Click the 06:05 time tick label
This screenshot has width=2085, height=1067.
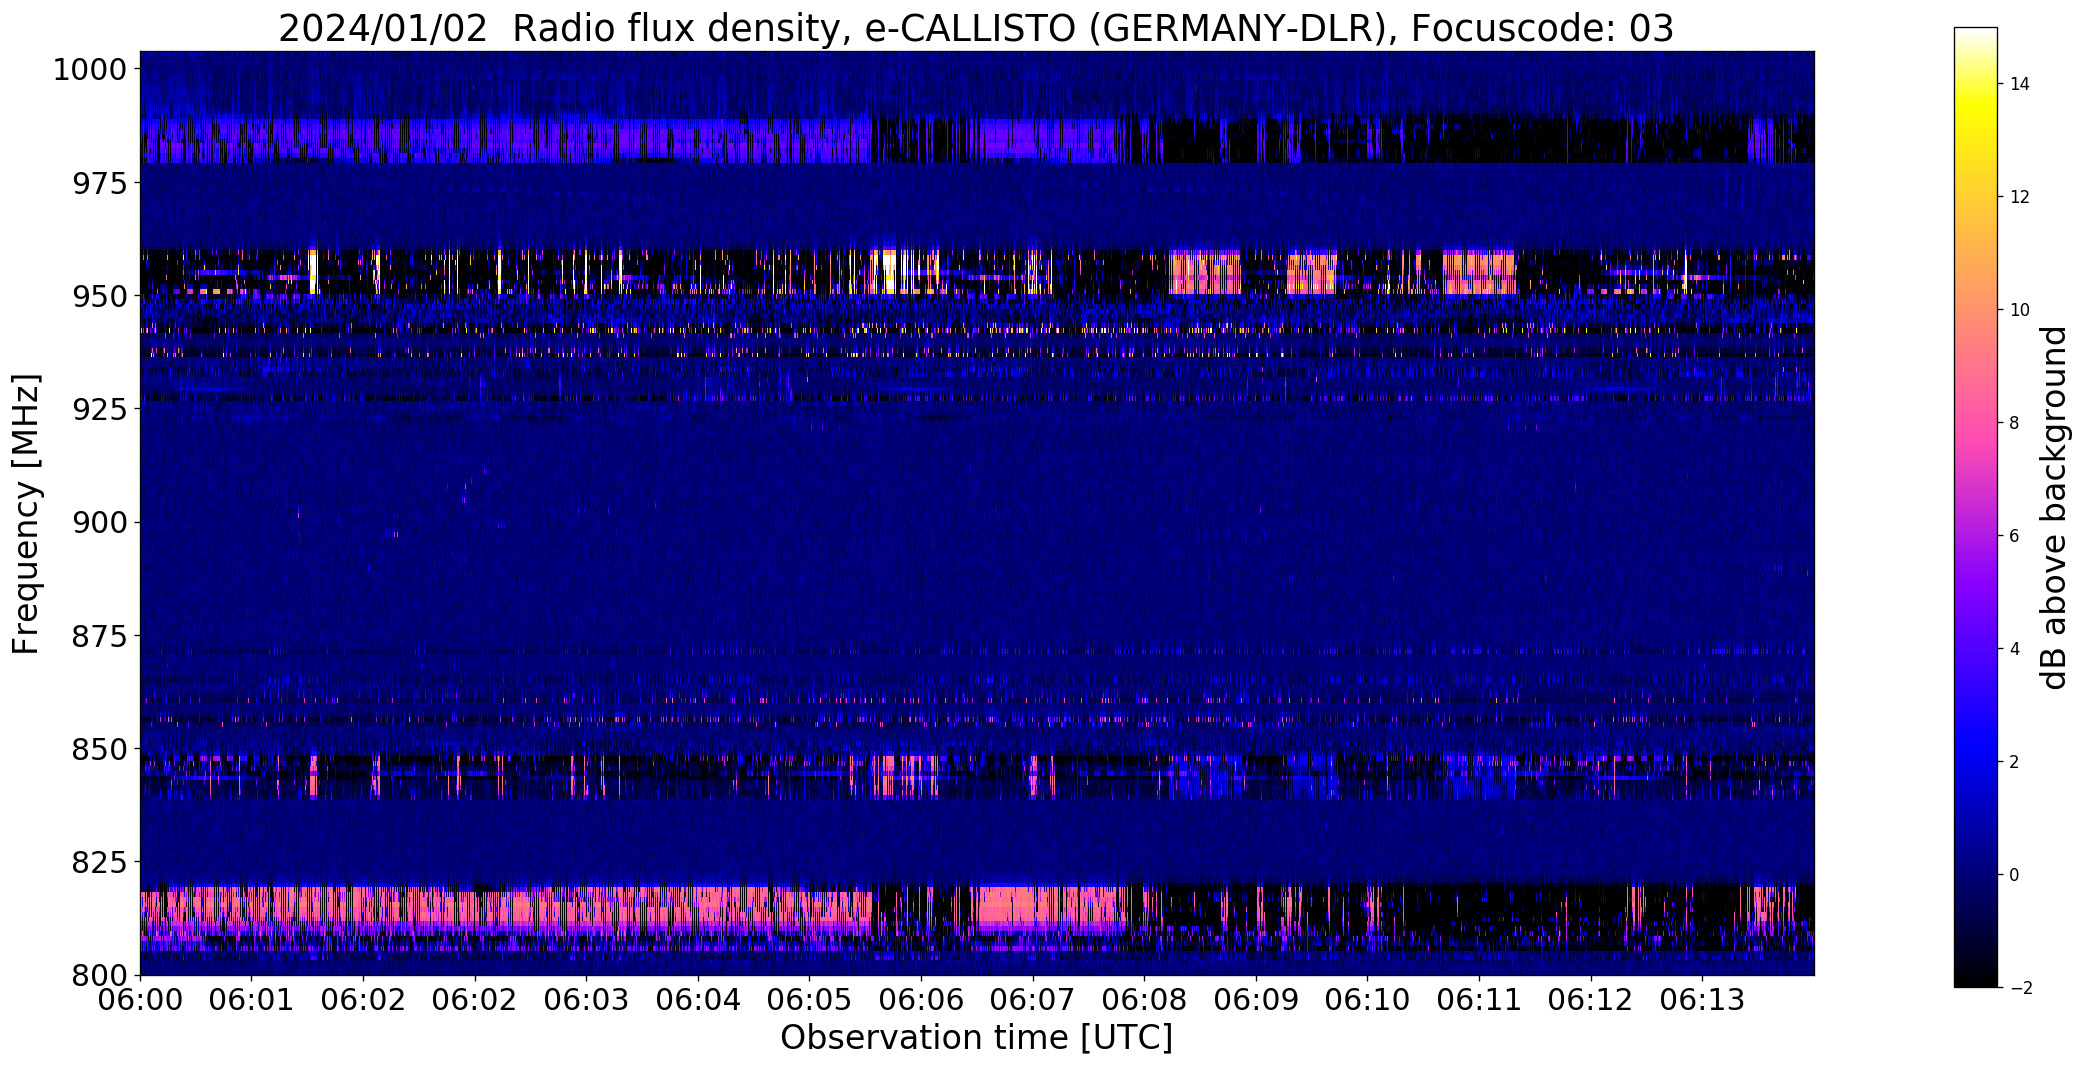809,1000
